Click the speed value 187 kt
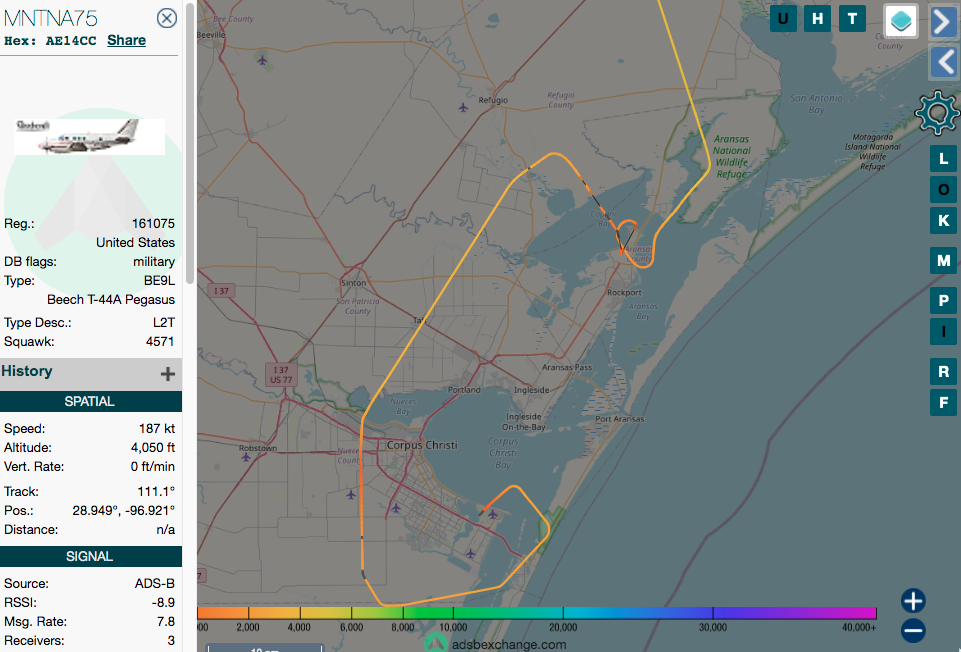Image resolution: width=961 pixels, height=652 pixels. tap(157, 428)
